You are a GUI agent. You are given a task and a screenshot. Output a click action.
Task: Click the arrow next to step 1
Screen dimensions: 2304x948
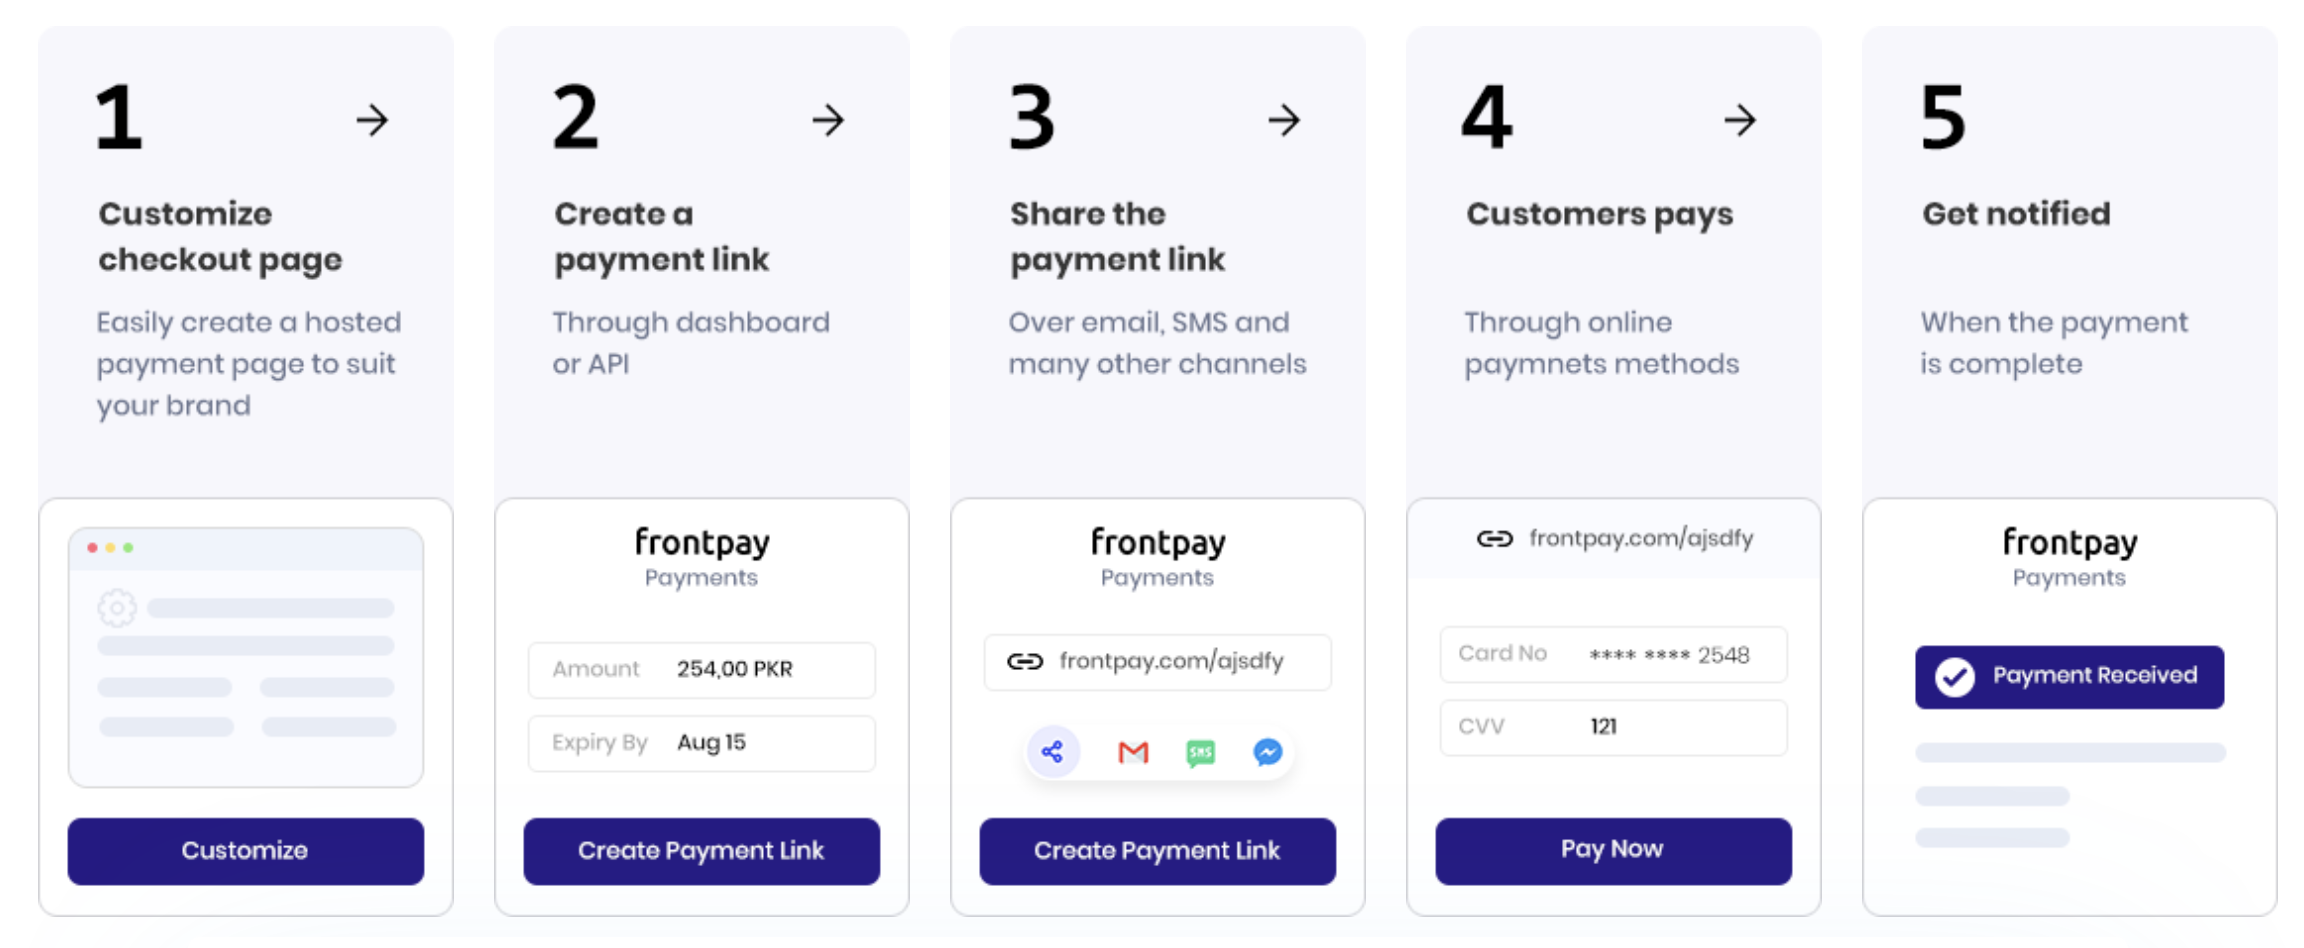[x=372, y=120]
